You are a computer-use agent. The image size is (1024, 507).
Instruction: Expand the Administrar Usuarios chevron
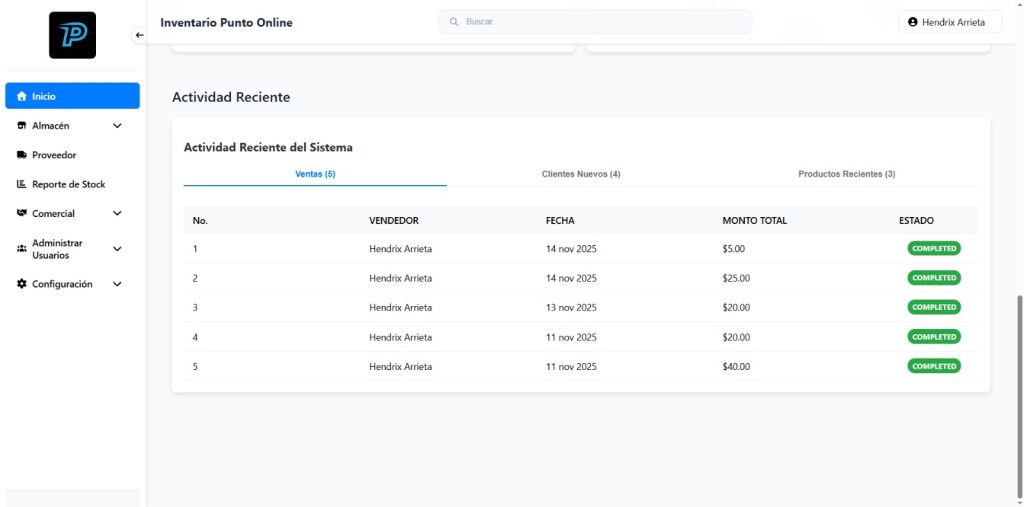pyautogui.click(x=117, y=249)
